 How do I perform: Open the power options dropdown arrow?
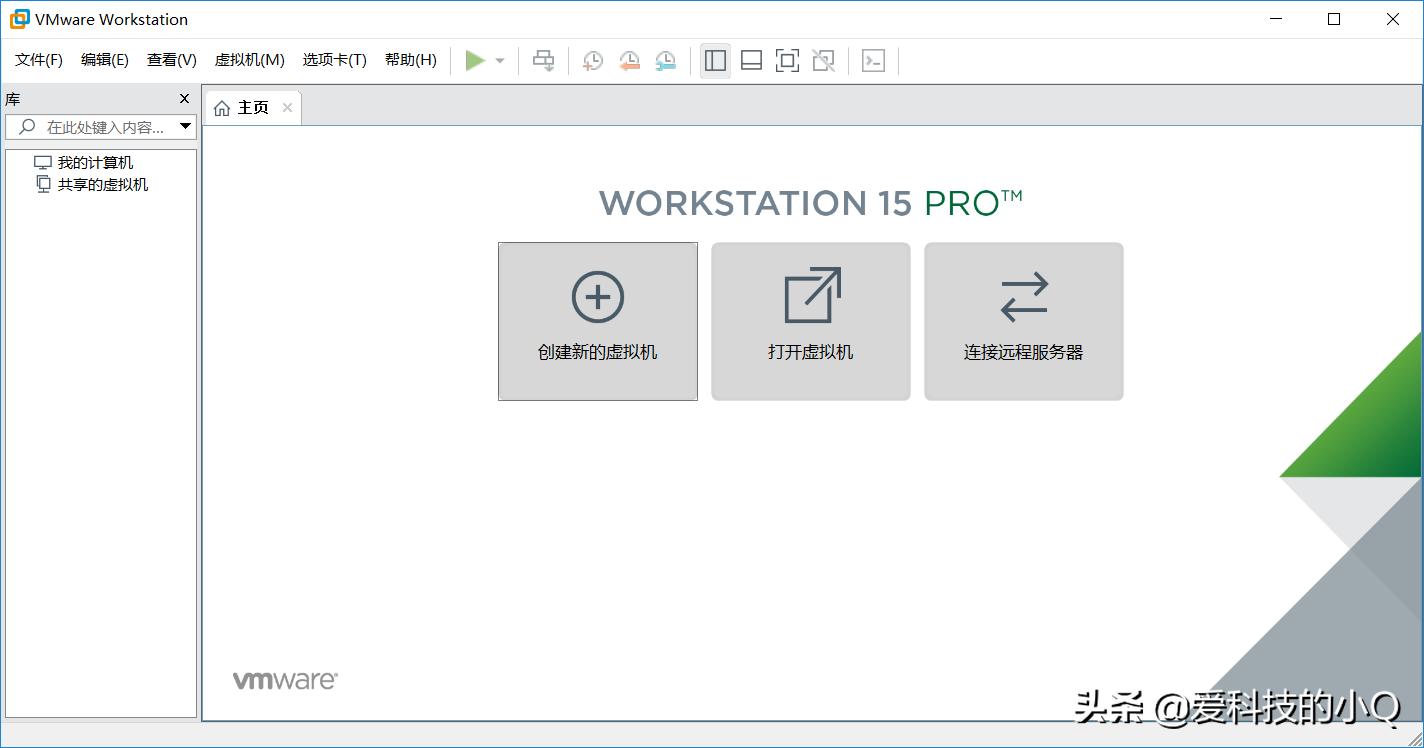click(498, 60)
